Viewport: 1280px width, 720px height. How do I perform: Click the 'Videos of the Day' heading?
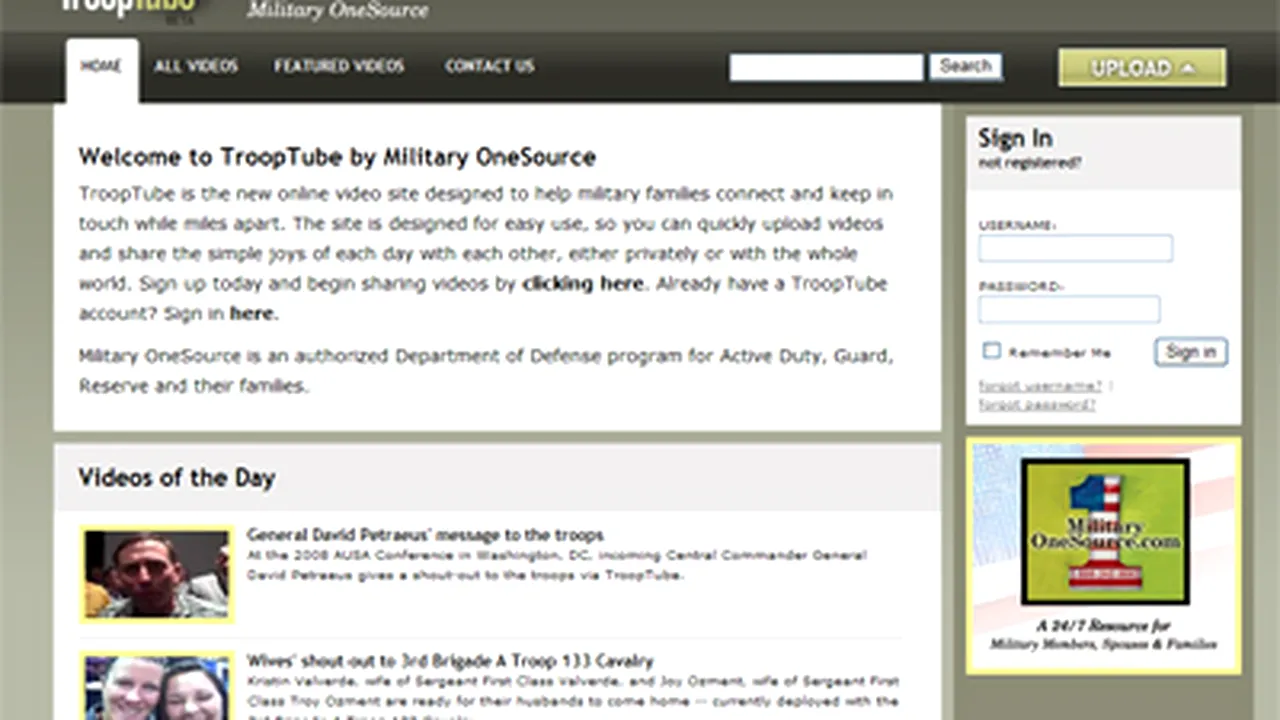pyautogui.click(x=176, y=478)
